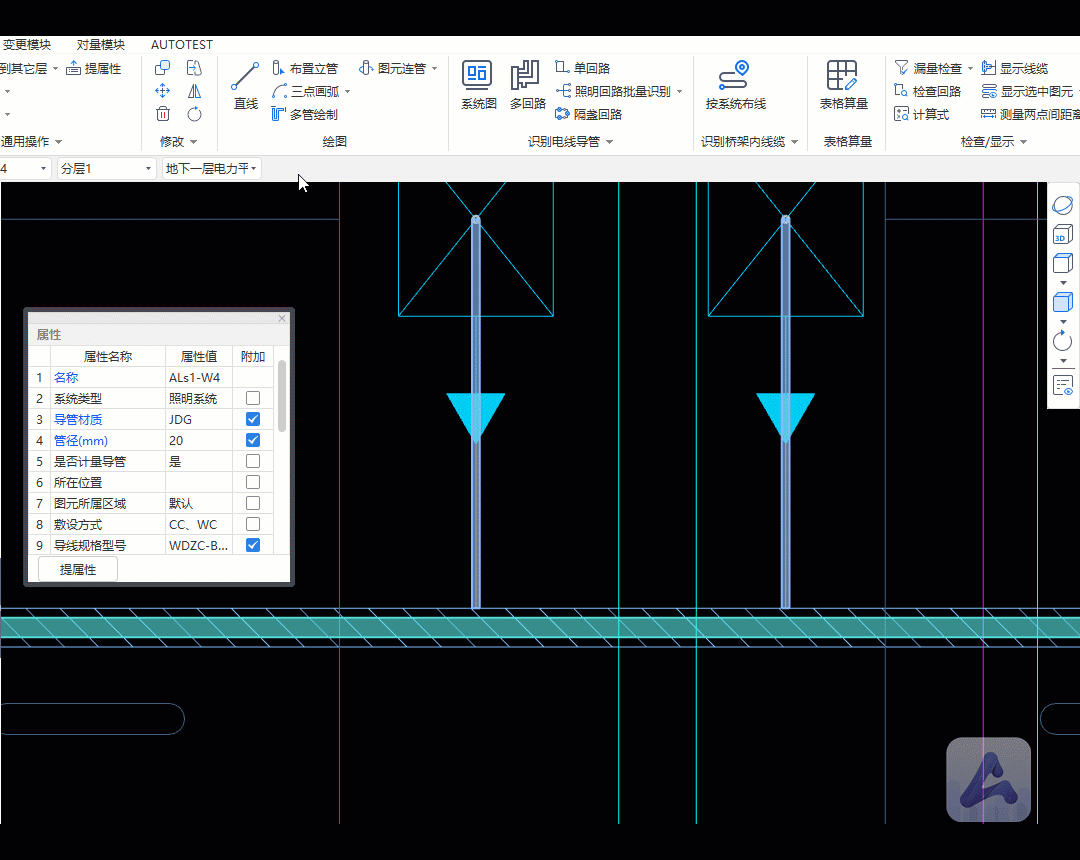Uncheck the 管径(mm) additional checkbox

(x=253, y=440)
